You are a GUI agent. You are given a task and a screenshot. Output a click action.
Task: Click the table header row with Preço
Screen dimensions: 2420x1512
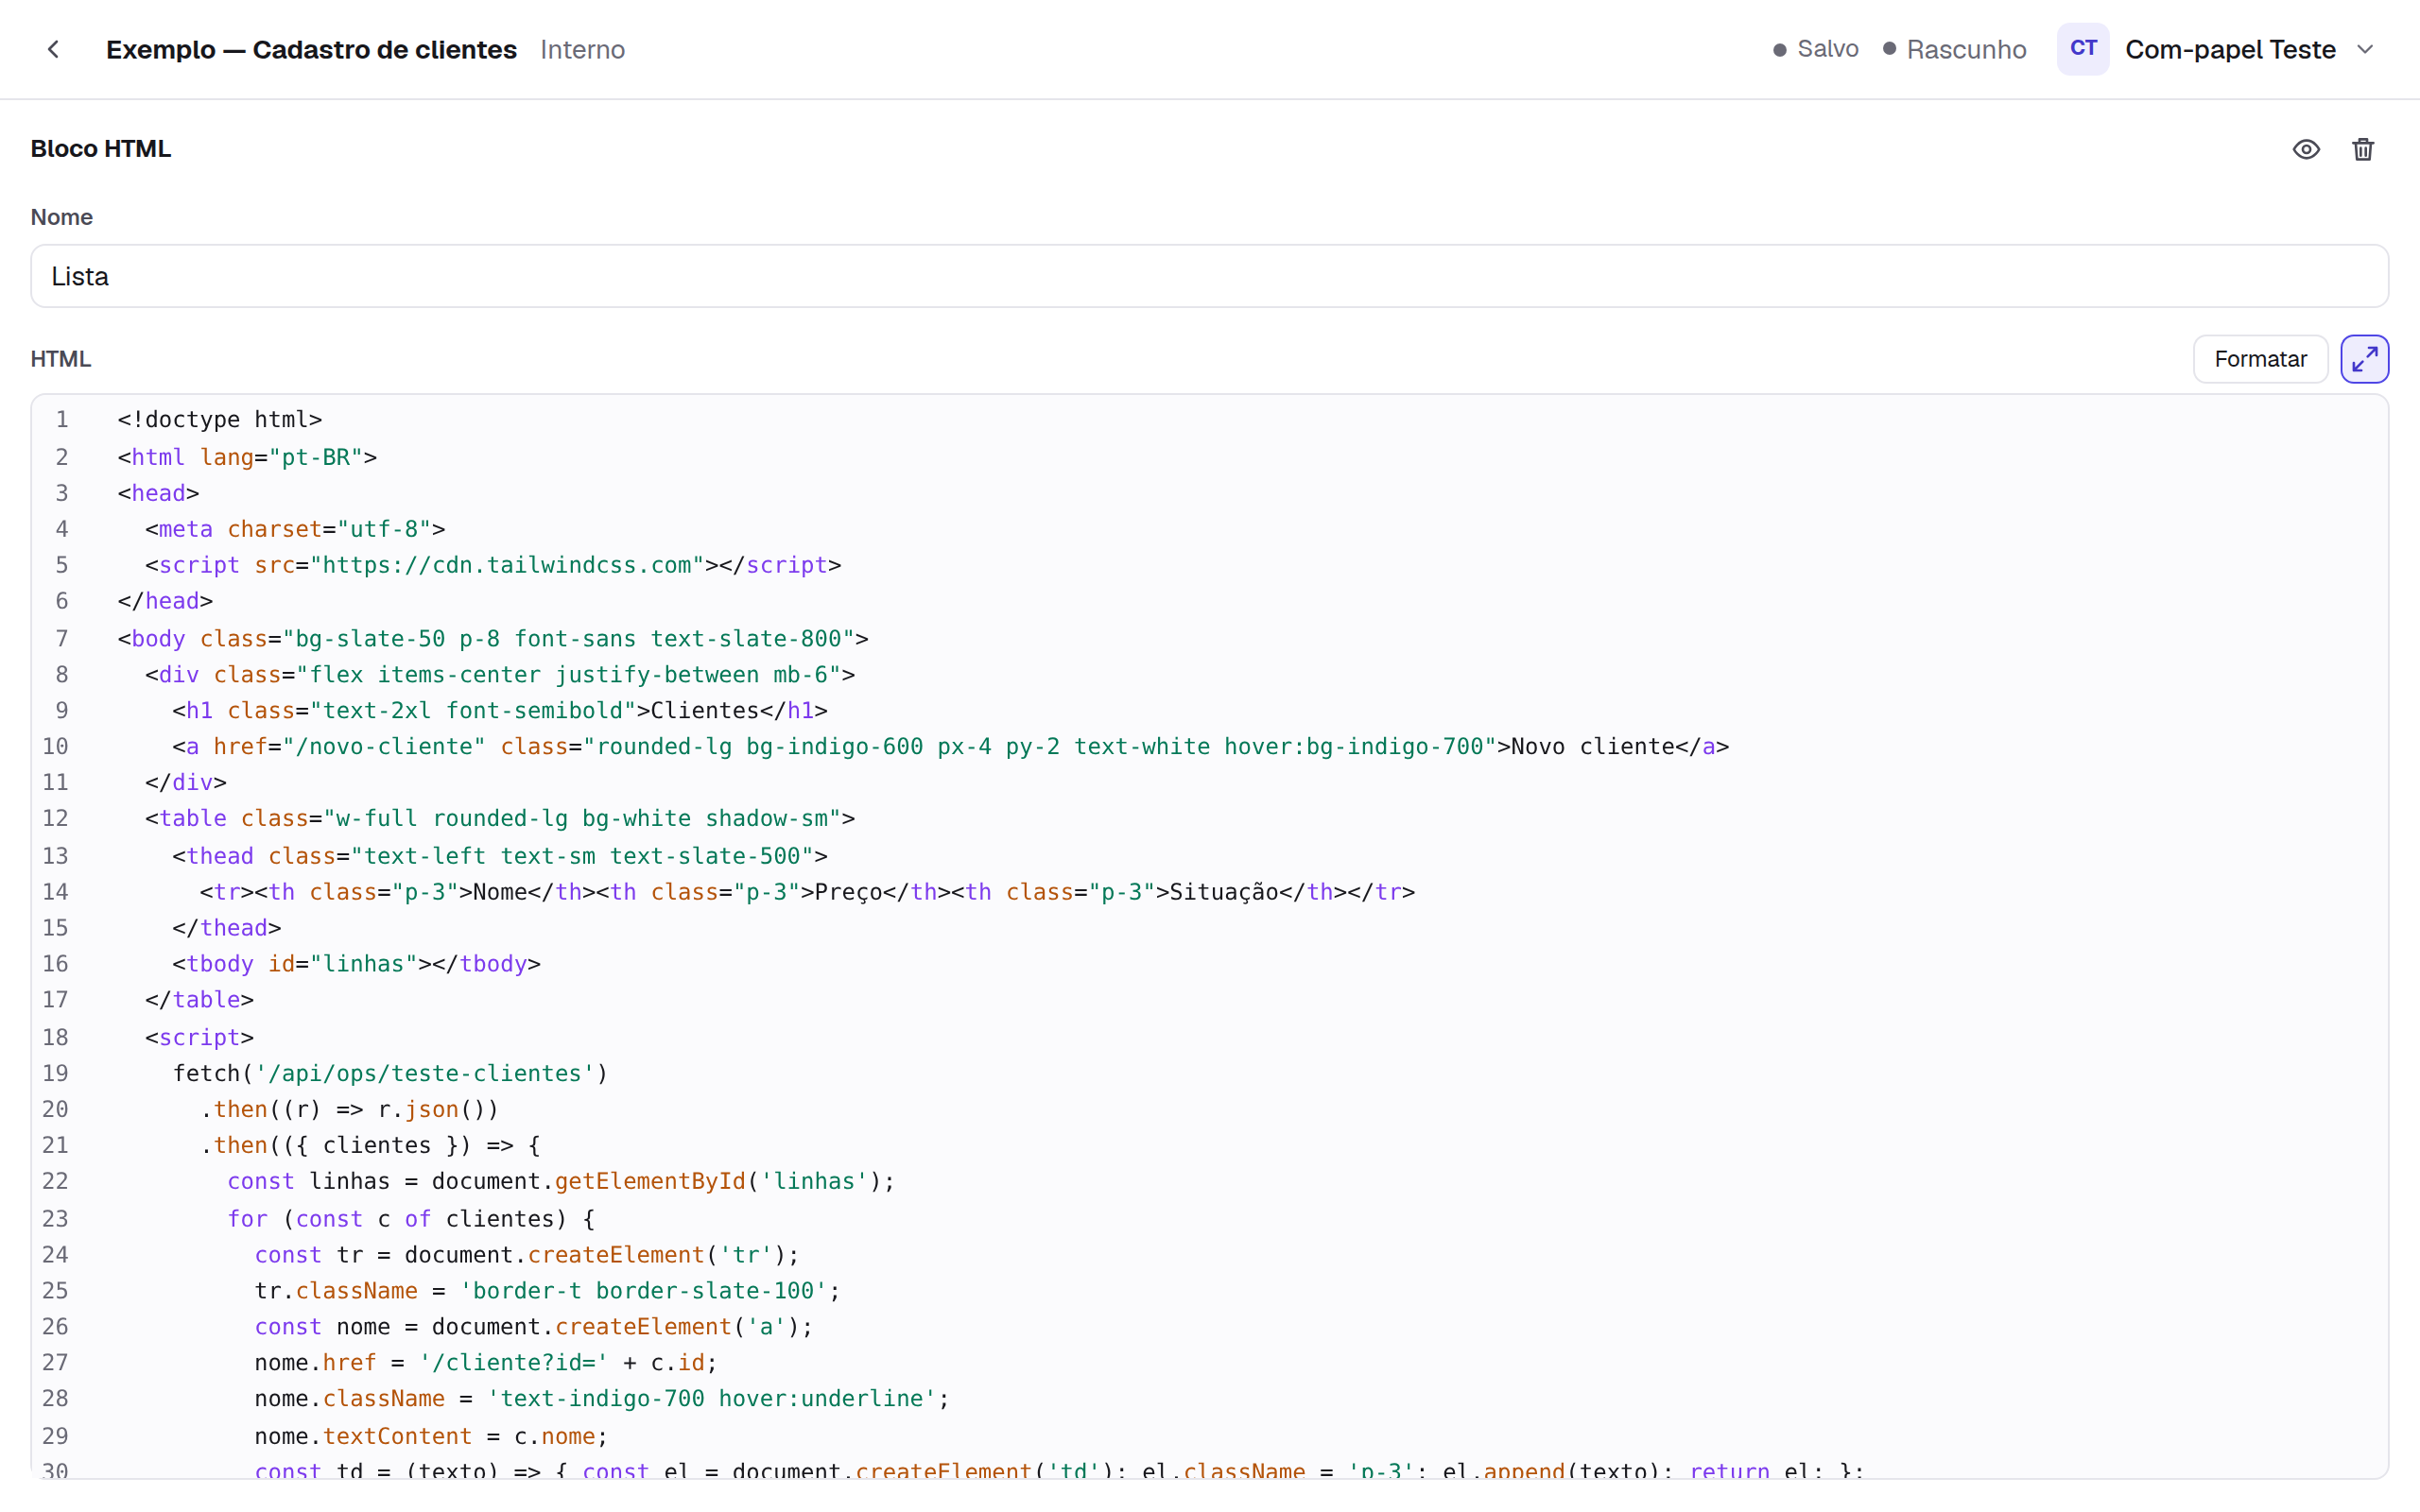[x=807, y=892]
